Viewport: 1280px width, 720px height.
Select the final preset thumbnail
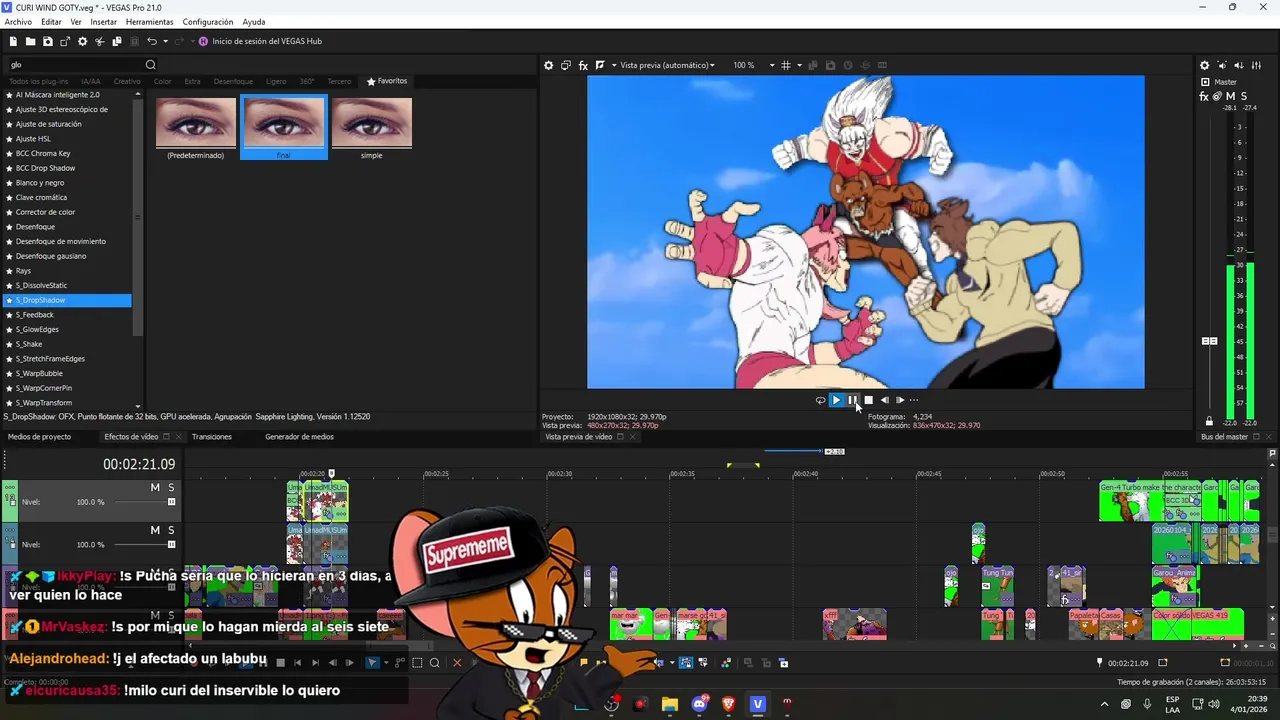[x=283, y=128]
